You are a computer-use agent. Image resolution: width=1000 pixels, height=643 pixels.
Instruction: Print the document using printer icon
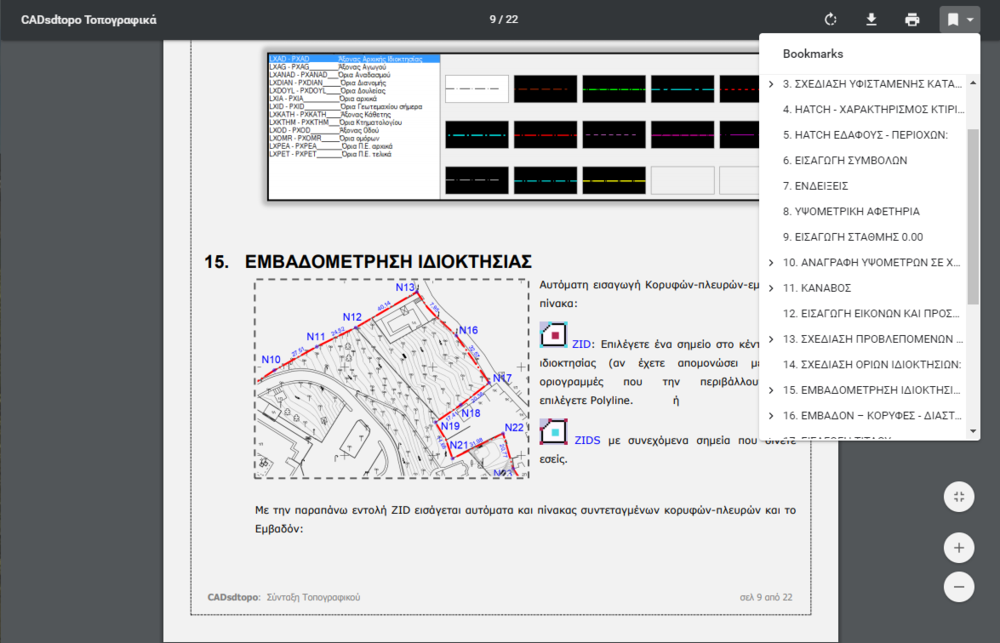point(912,20)
